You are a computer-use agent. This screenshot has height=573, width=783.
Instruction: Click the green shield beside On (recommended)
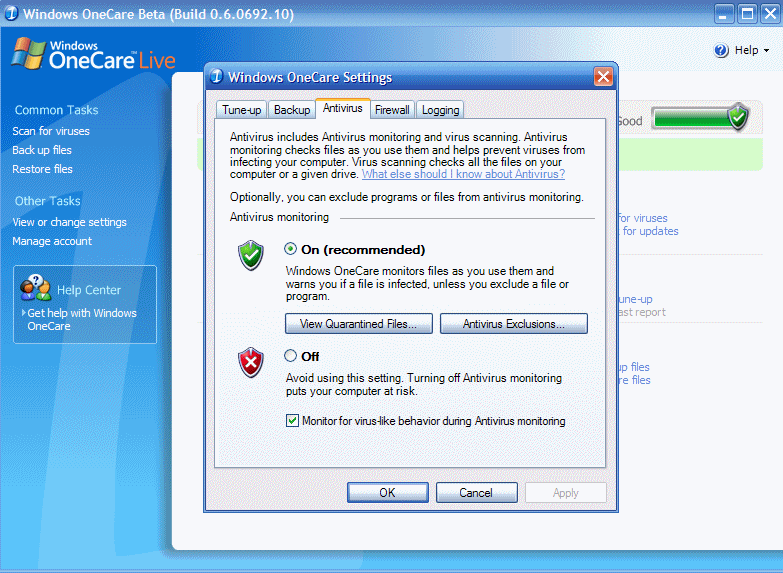click(x=251, y=255)
